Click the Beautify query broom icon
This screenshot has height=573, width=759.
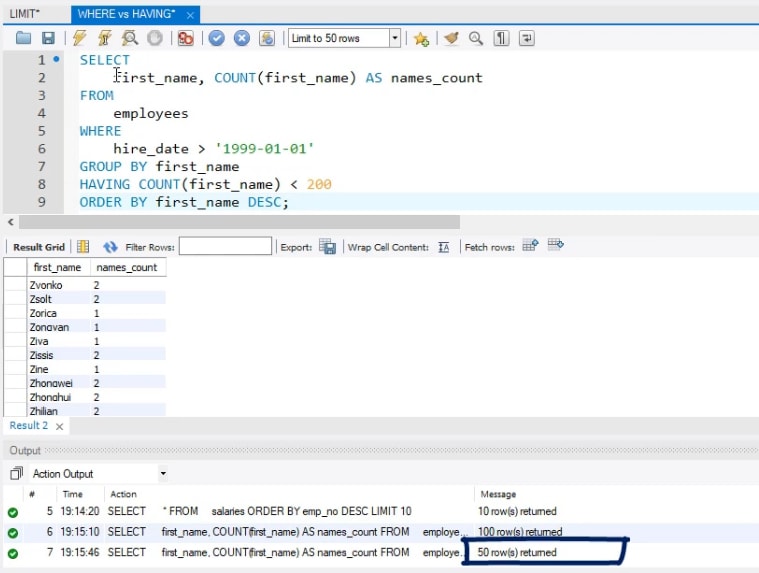451,38
